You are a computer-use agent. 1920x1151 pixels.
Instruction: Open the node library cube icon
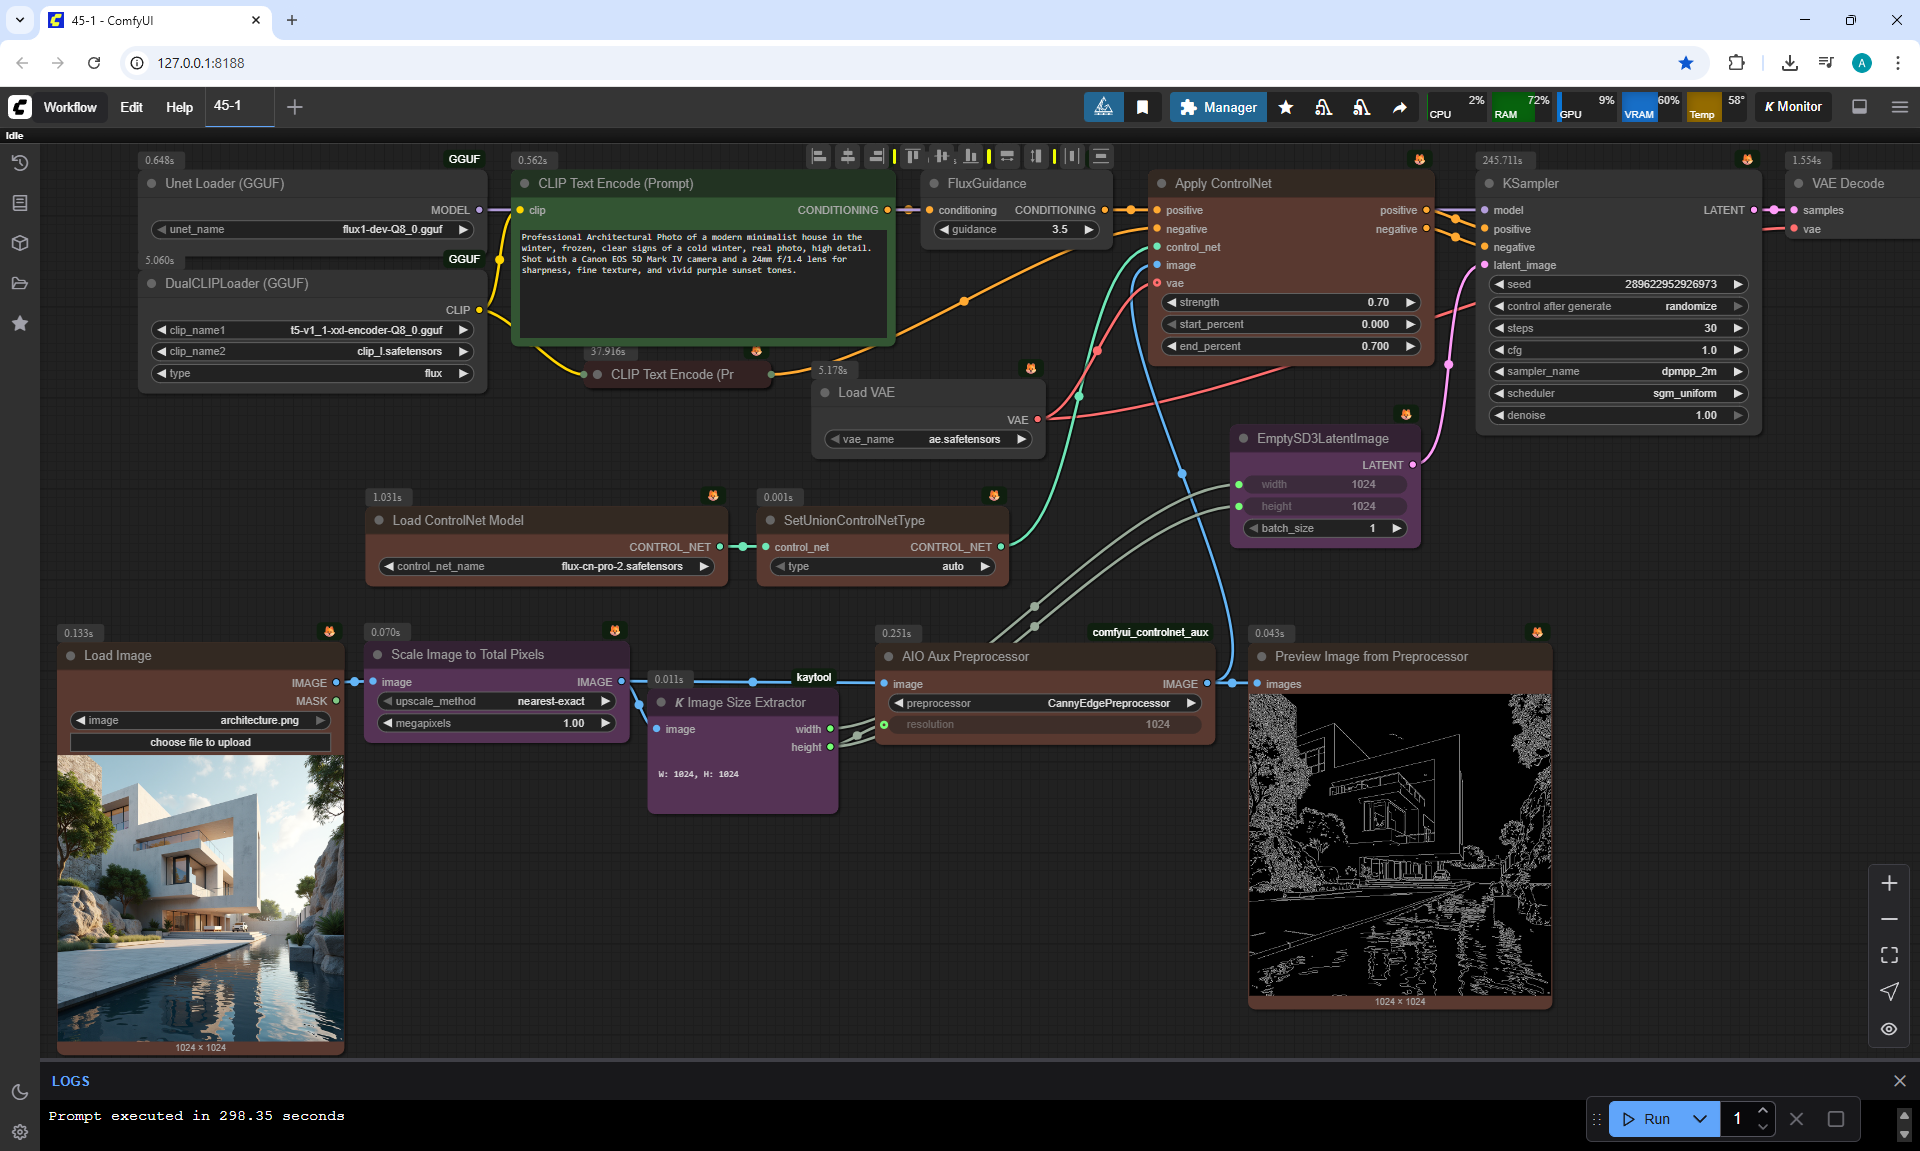click(x=19, y=243)
